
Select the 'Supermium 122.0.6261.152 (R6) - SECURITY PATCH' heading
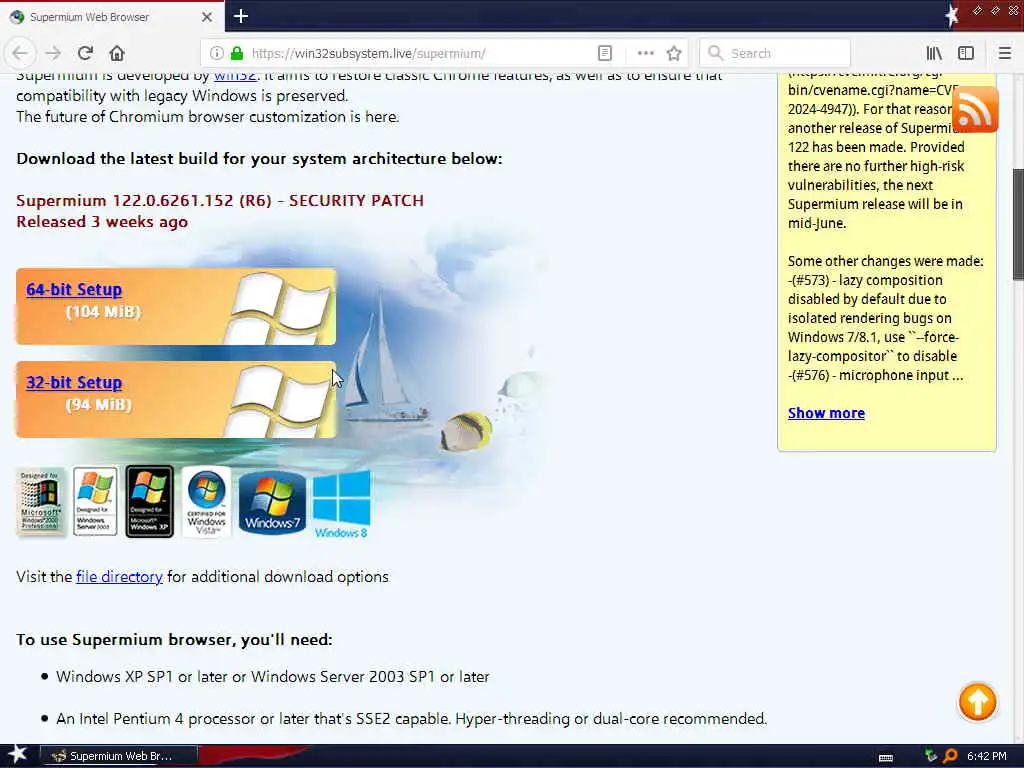[220, 200]
